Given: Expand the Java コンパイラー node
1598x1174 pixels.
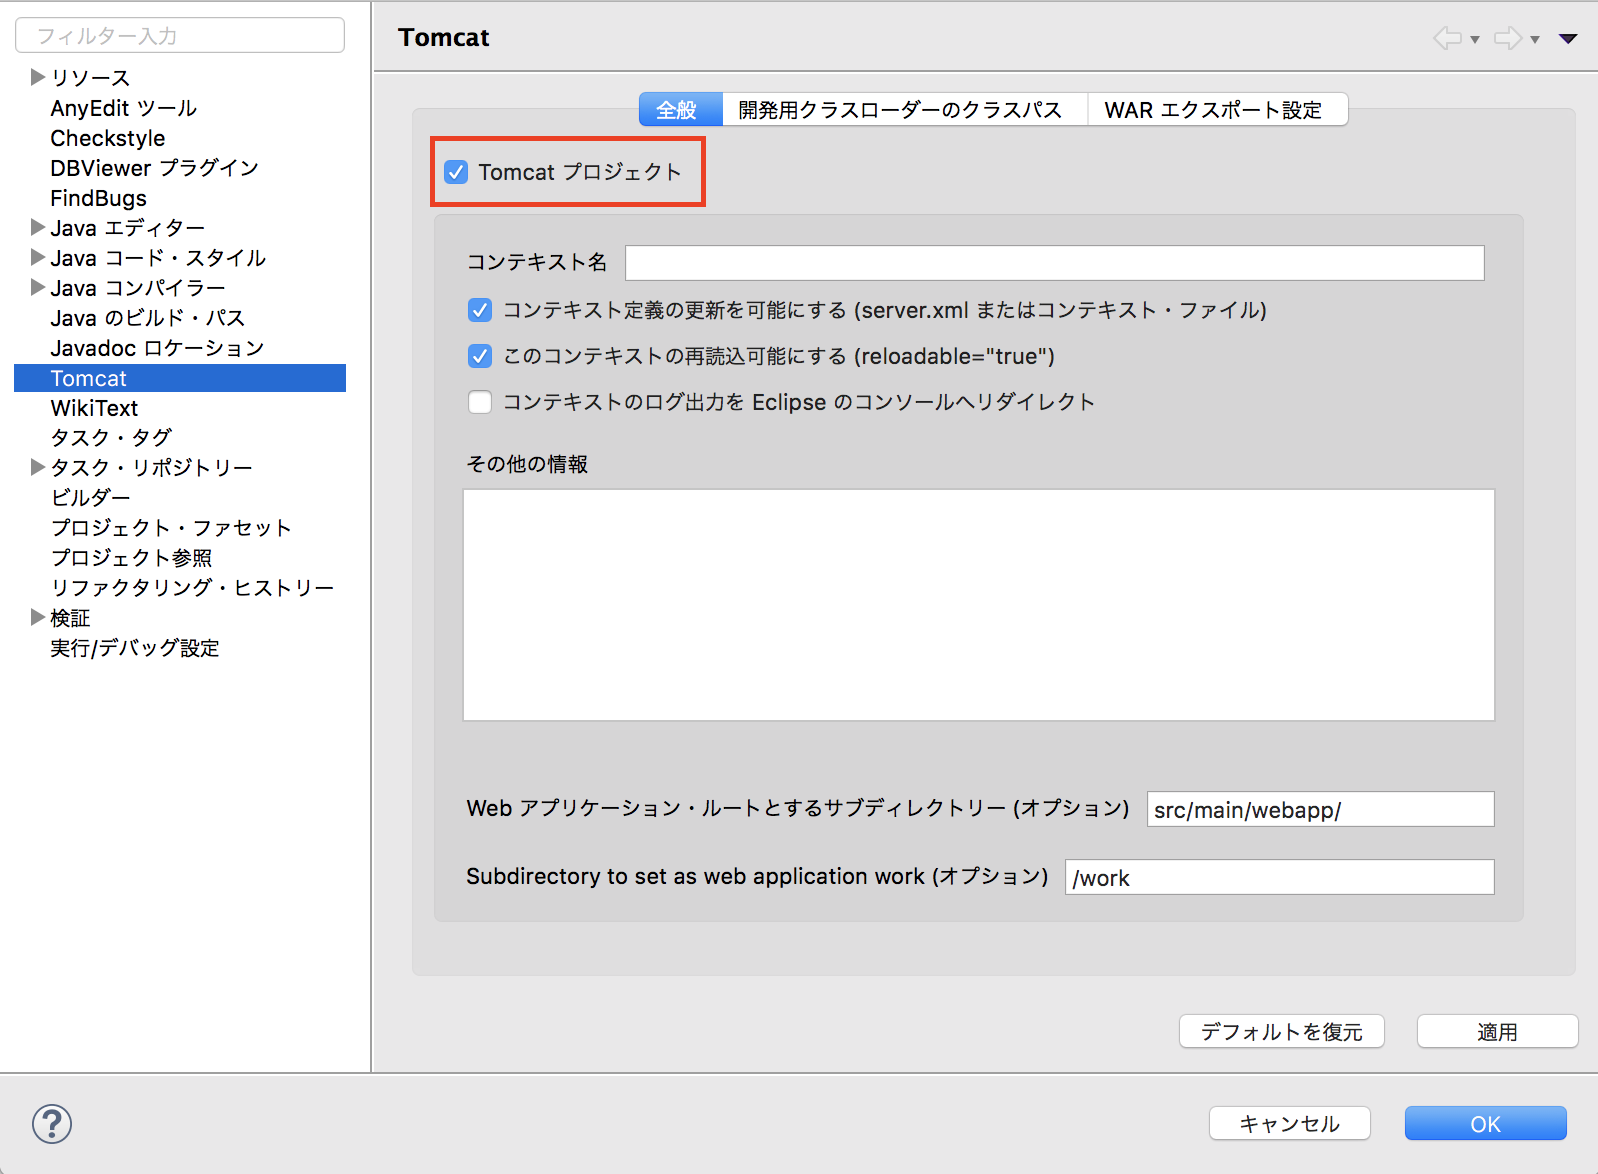Looking at the screenshot, I should [38, 287].
